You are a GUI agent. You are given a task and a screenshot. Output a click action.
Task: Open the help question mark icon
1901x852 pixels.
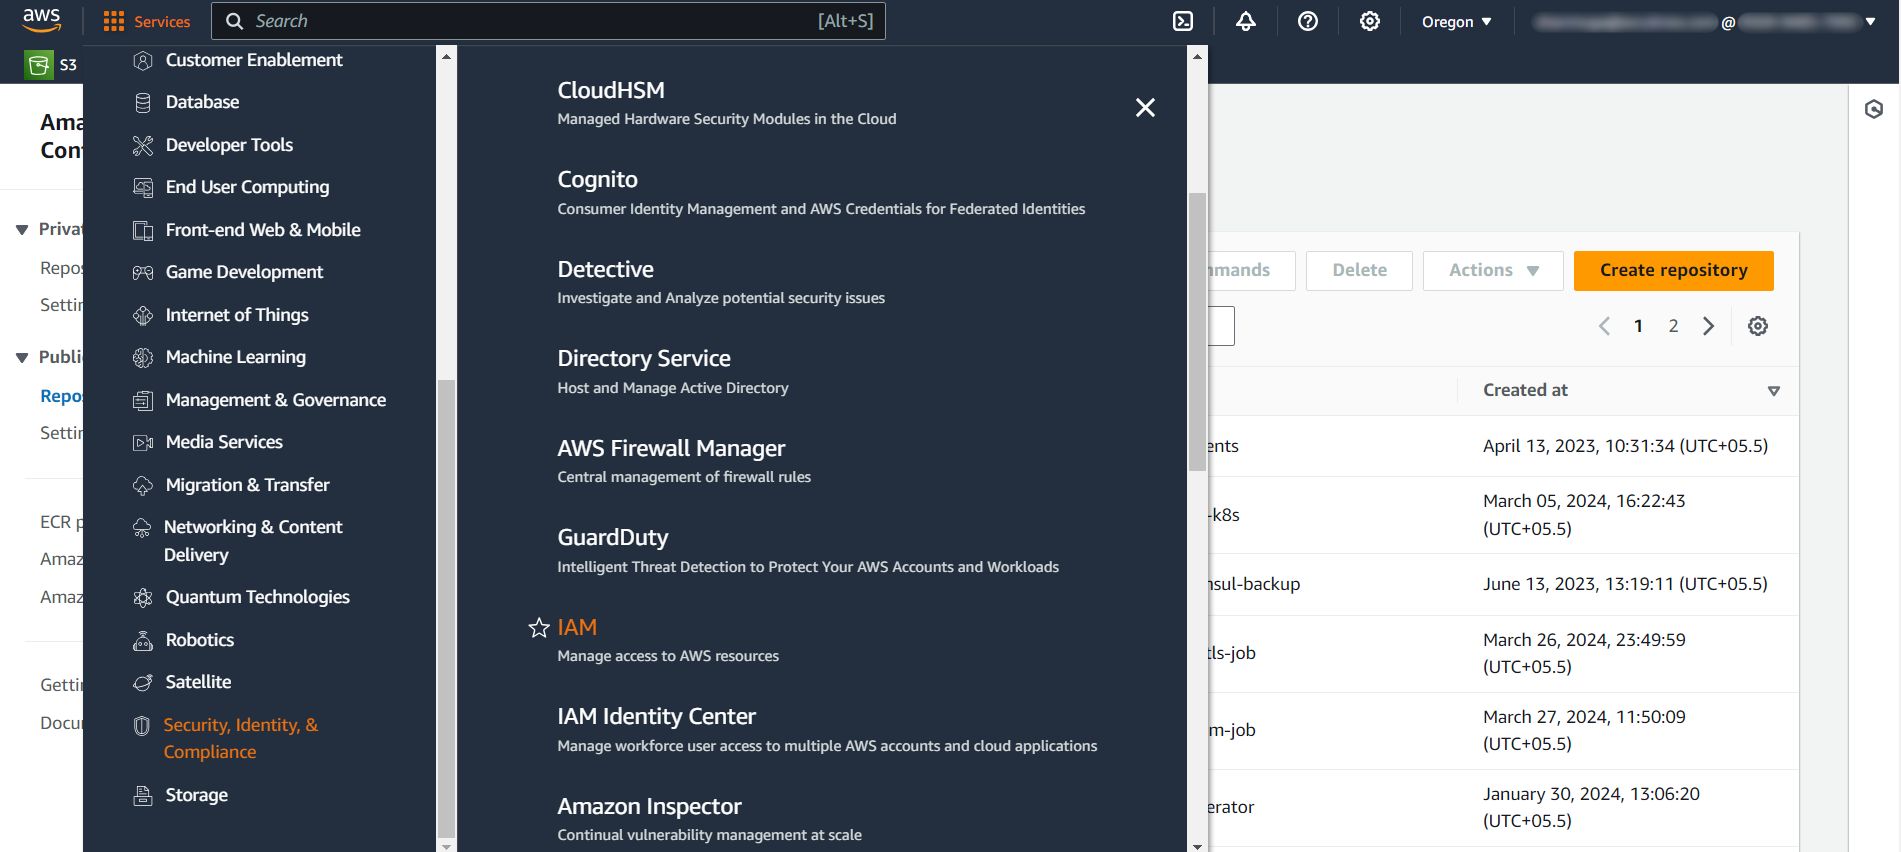(x=1308, y=21)
